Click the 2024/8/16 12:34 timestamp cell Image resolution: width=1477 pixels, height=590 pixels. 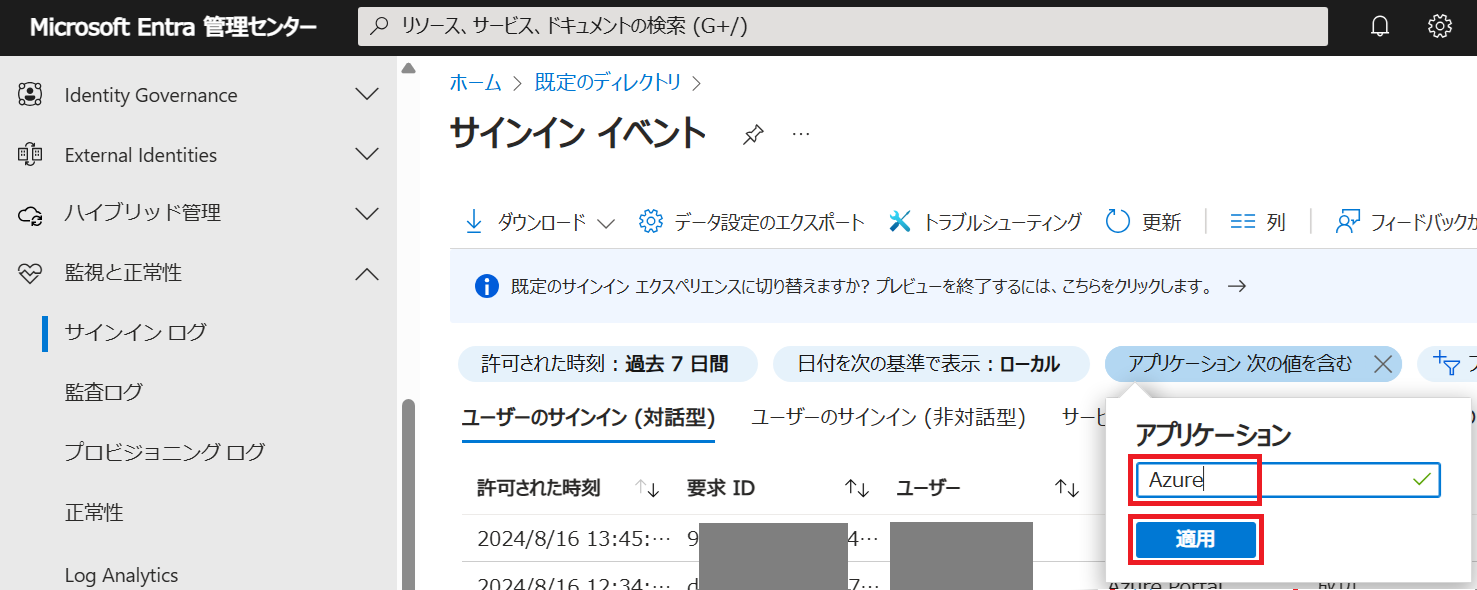574,583
